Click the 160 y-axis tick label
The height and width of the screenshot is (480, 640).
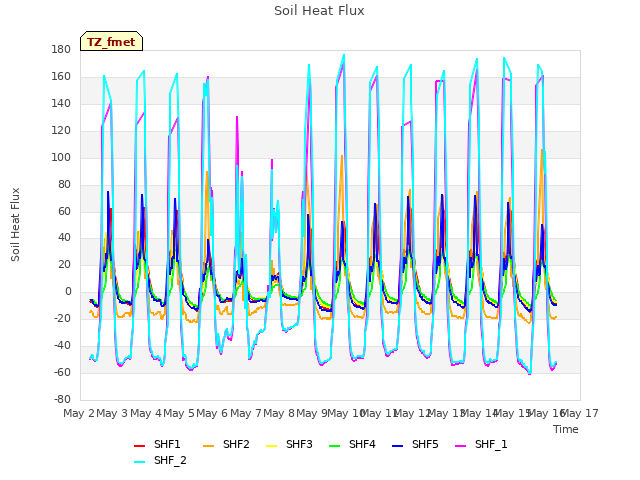point(61,76)
